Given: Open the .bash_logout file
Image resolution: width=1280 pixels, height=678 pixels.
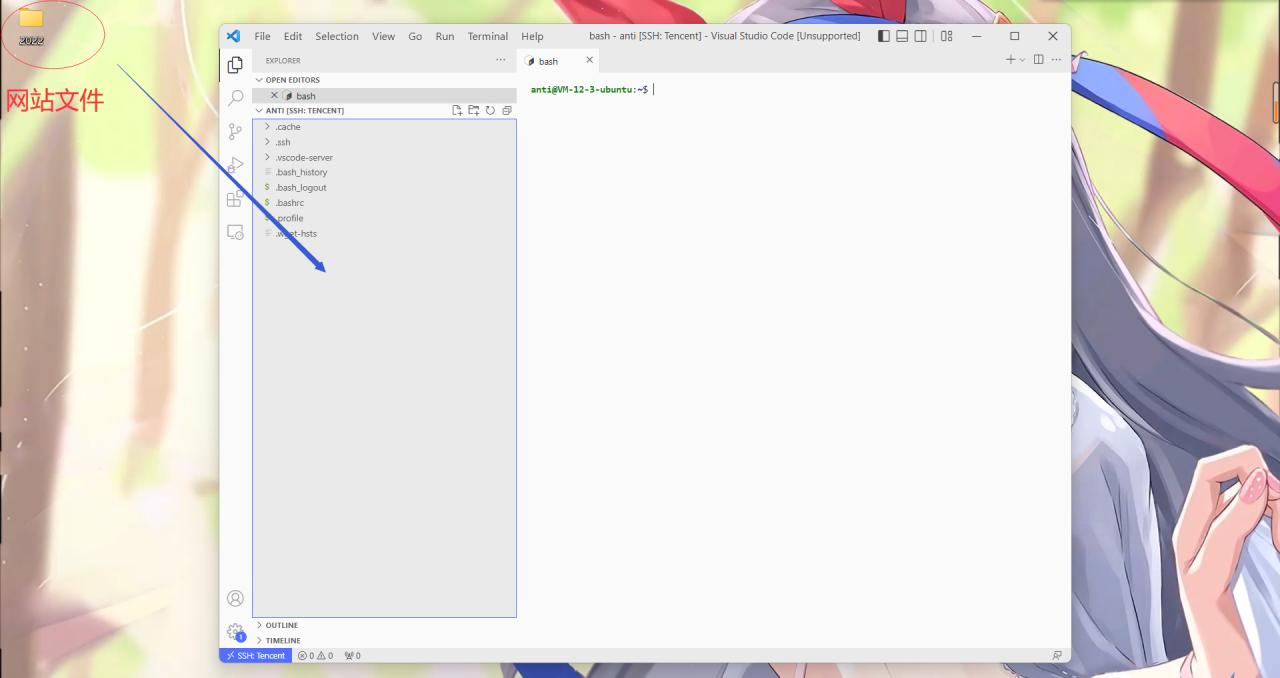Looking at the screenshot, I should point(384,187).
